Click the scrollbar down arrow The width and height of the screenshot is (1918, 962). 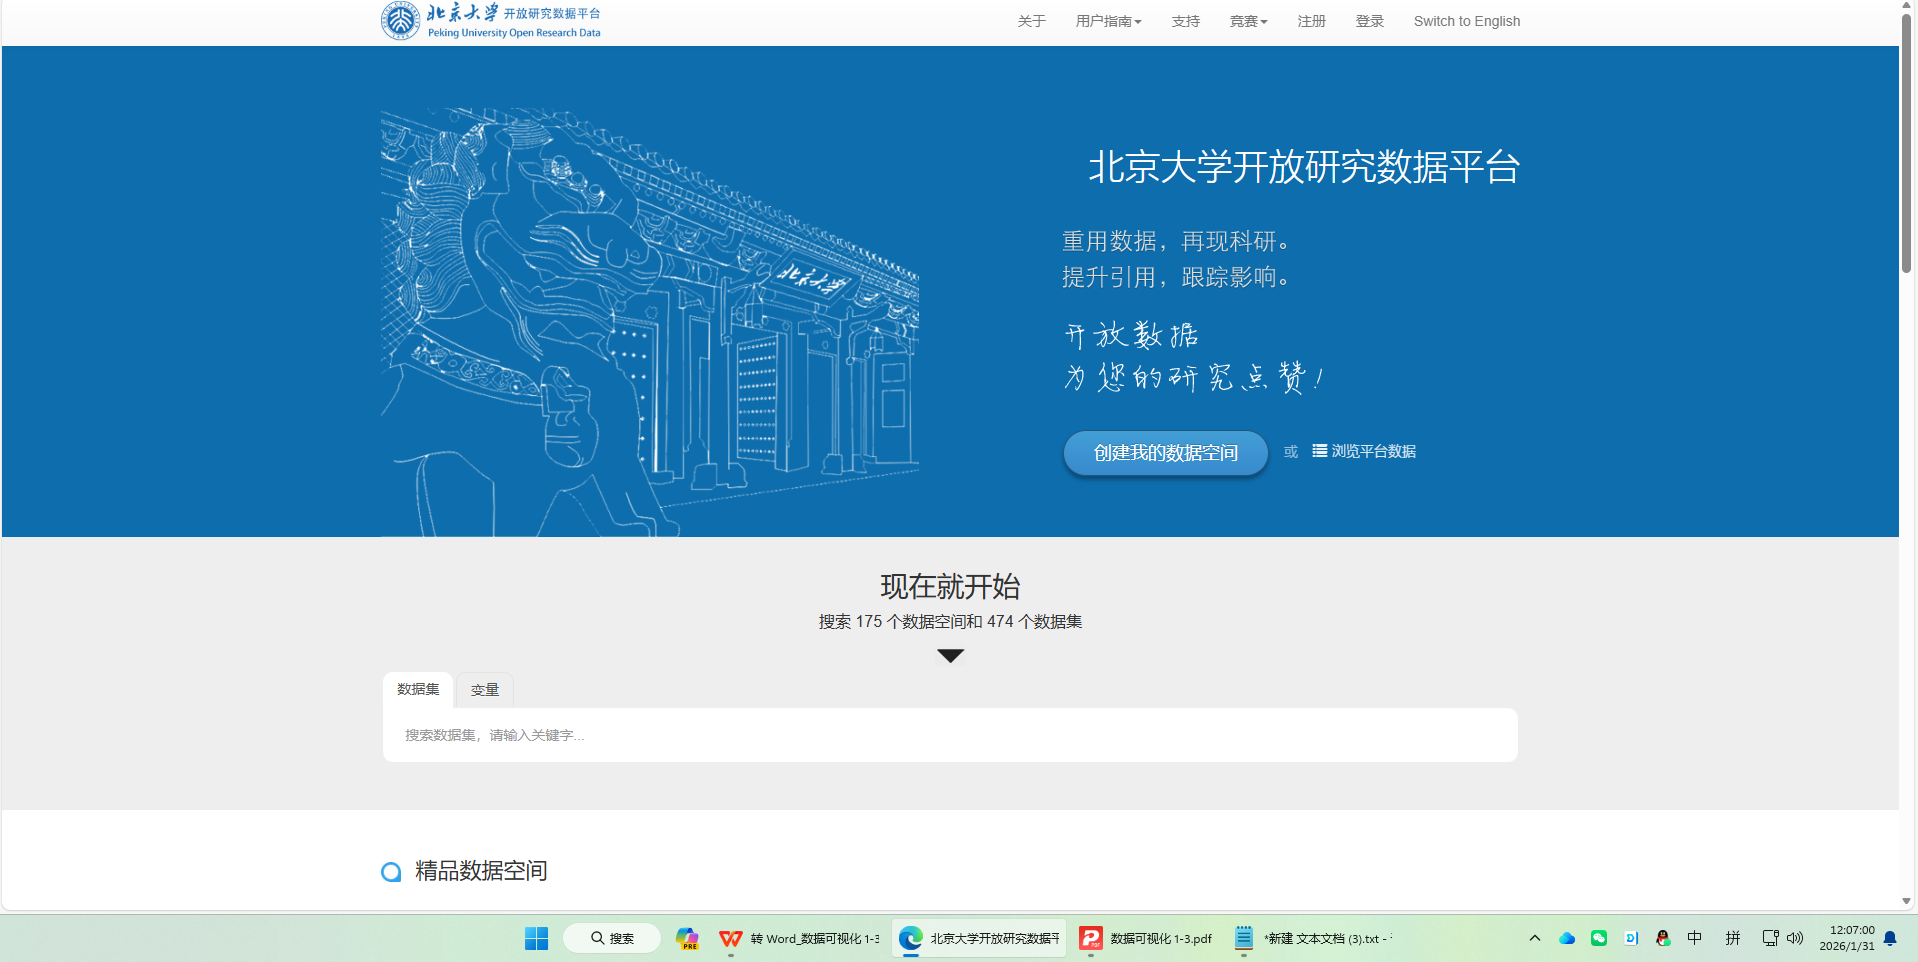[x=1907, y=901]
